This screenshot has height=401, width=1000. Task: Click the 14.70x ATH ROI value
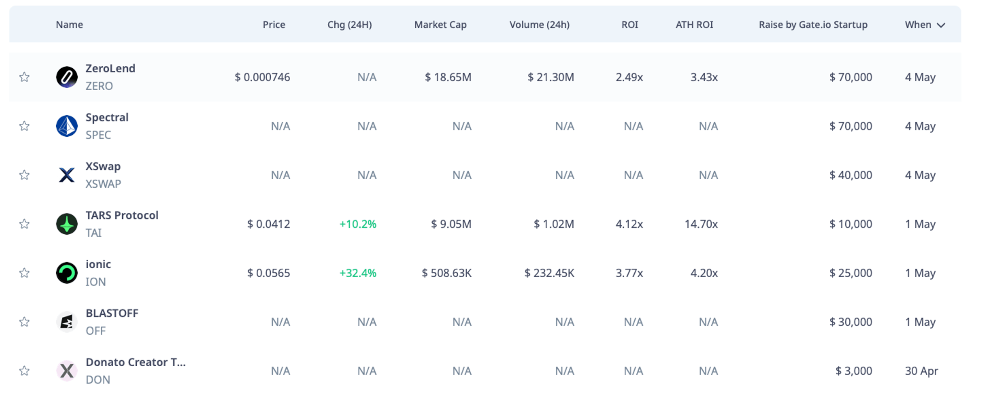pyautogui.click(x=702, y=224)
